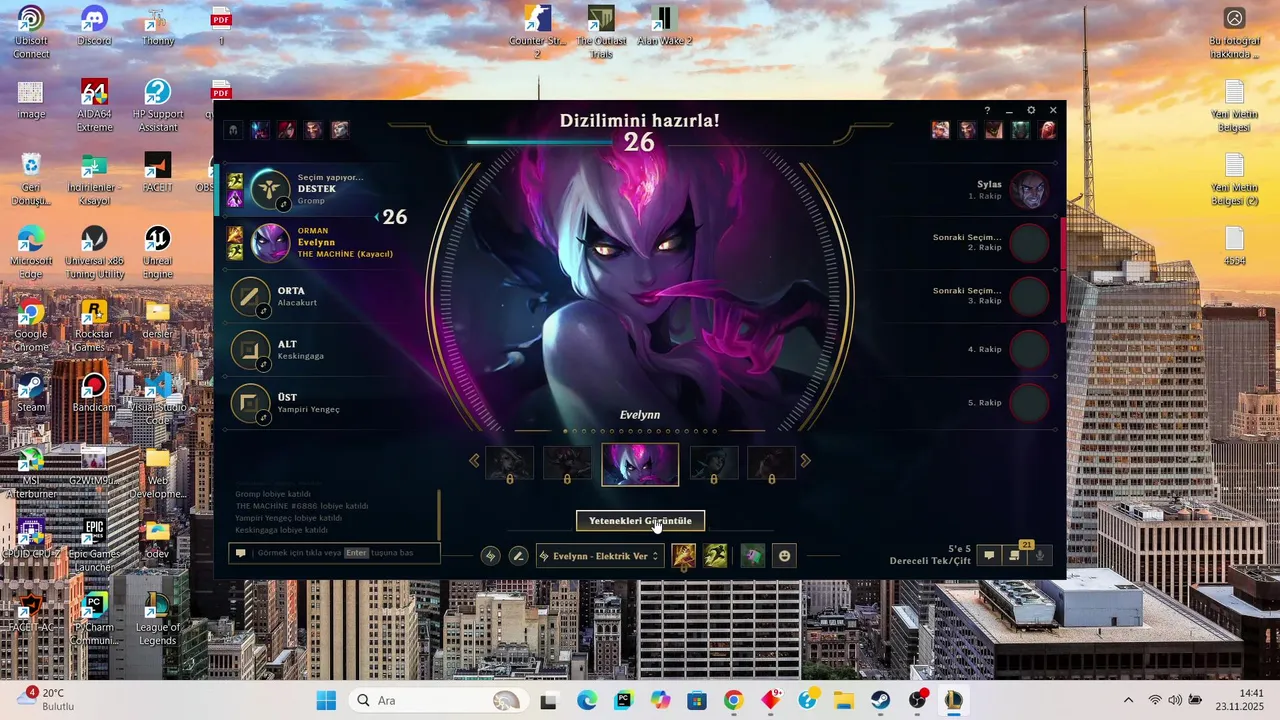The image size is (1280, 720).
Task: Open Steam from the taskbar
Action: pos(881,700)
